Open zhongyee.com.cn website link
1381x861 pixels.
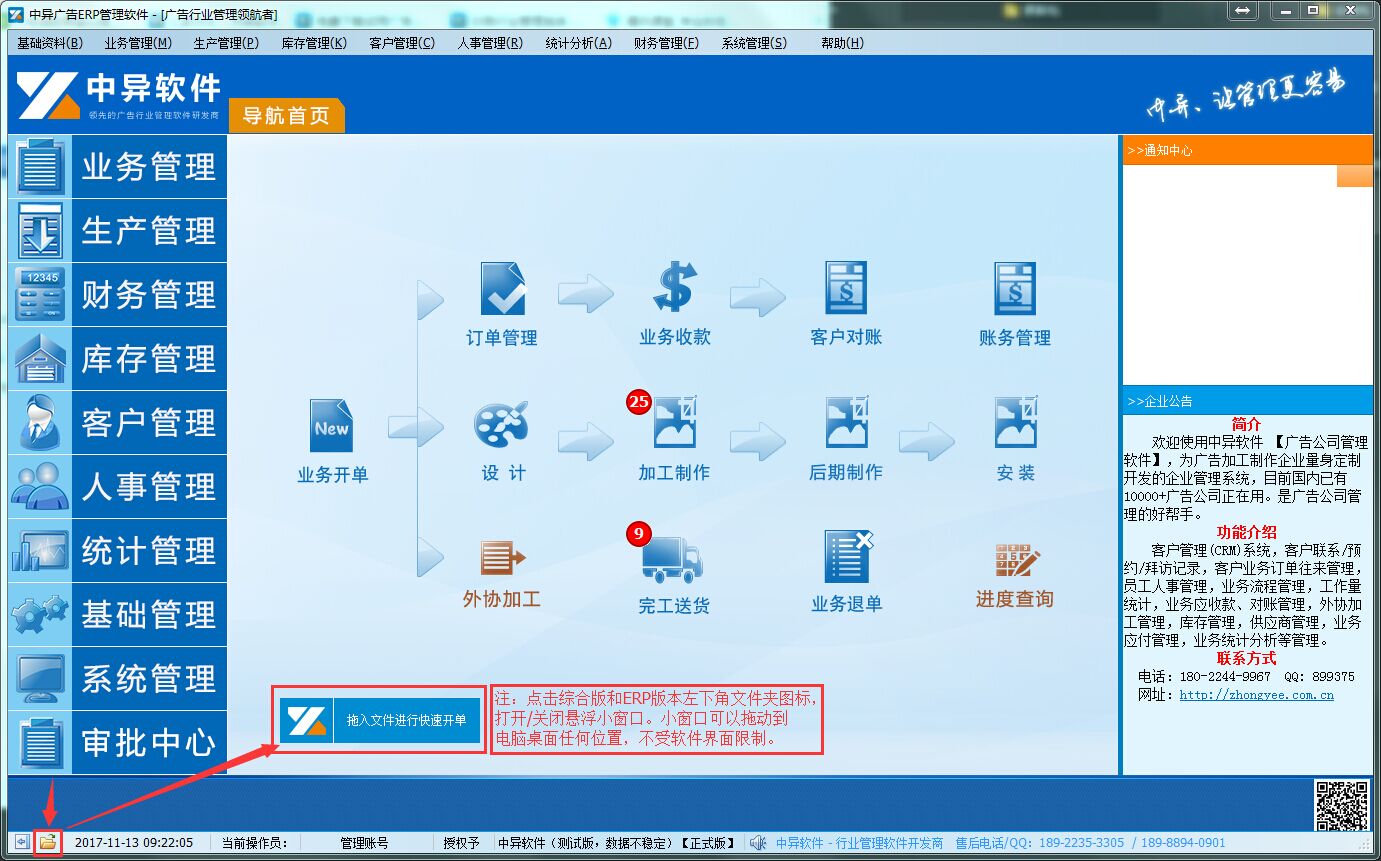1256,694
